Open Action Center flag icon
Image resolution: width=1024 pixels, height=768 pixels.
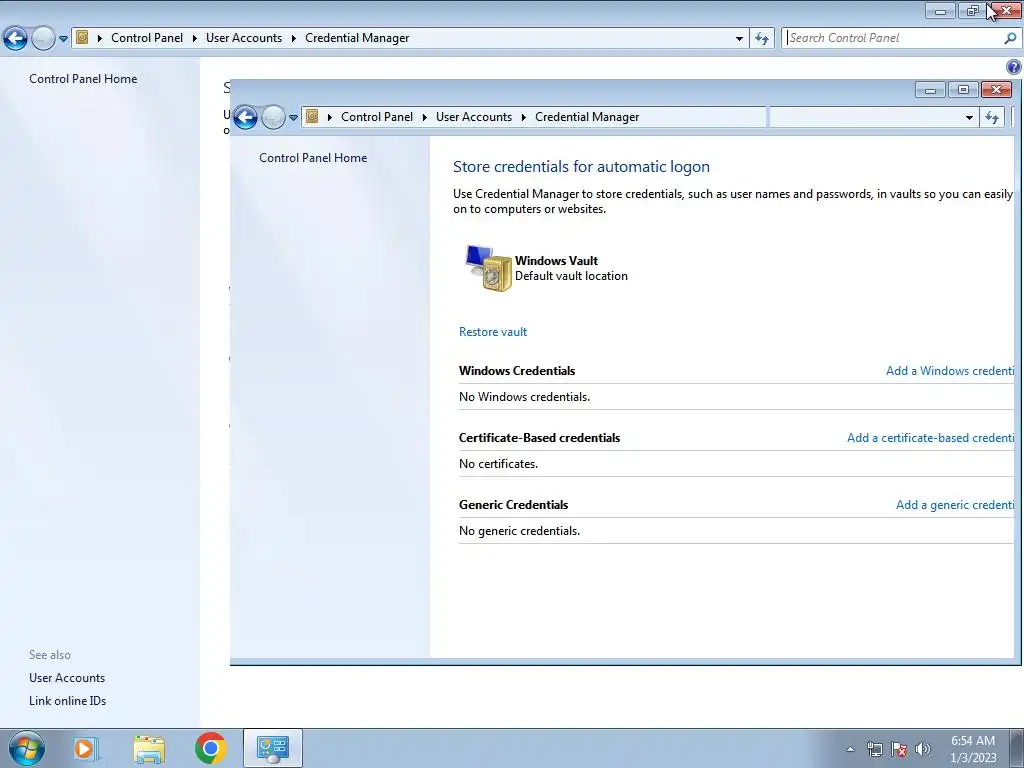click(899, 749)
